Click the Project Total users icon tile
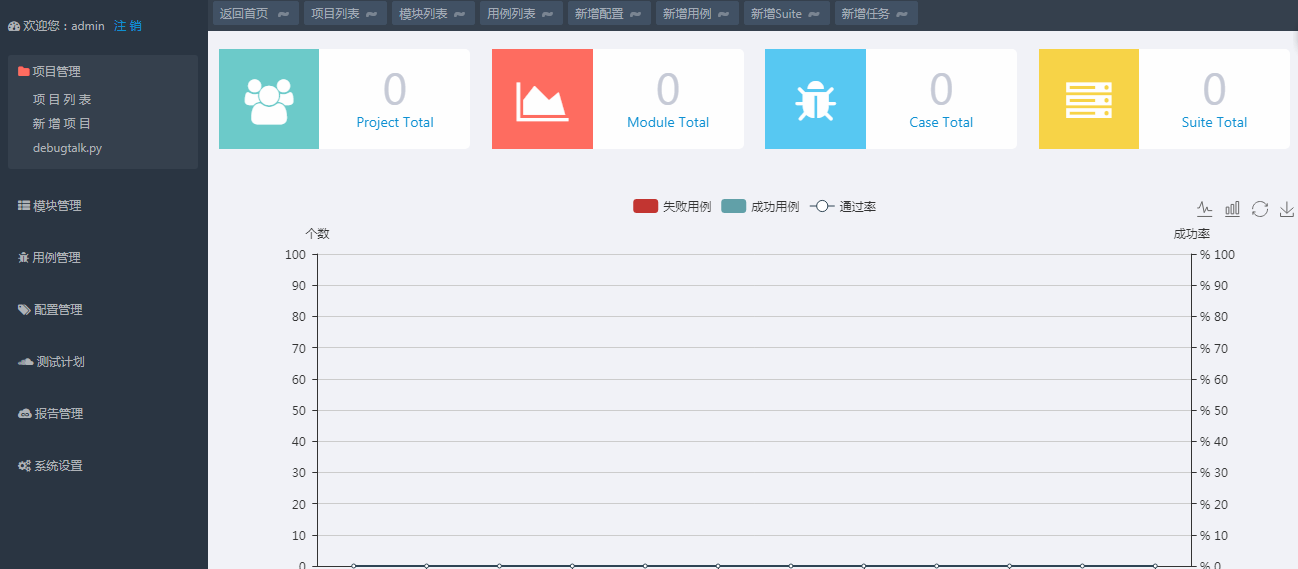This screenshot has height=569, width=1298. [x=269, y=99]
